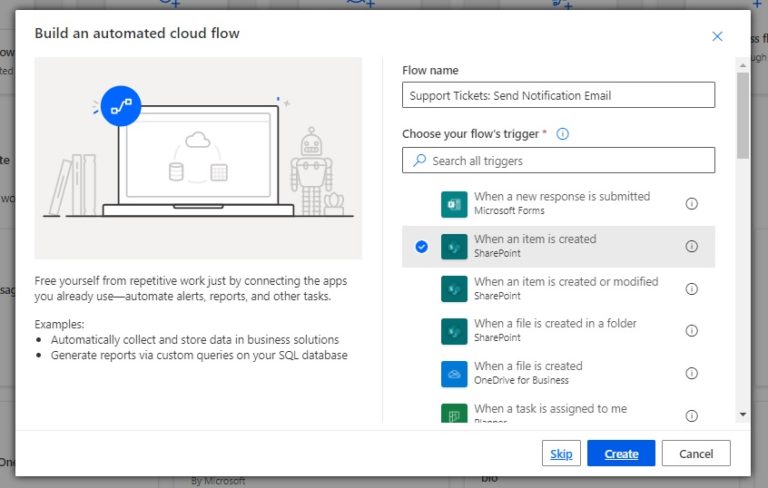
Task: Click SharePoint icon for file created in folder
Action: [x=454, y=331]
